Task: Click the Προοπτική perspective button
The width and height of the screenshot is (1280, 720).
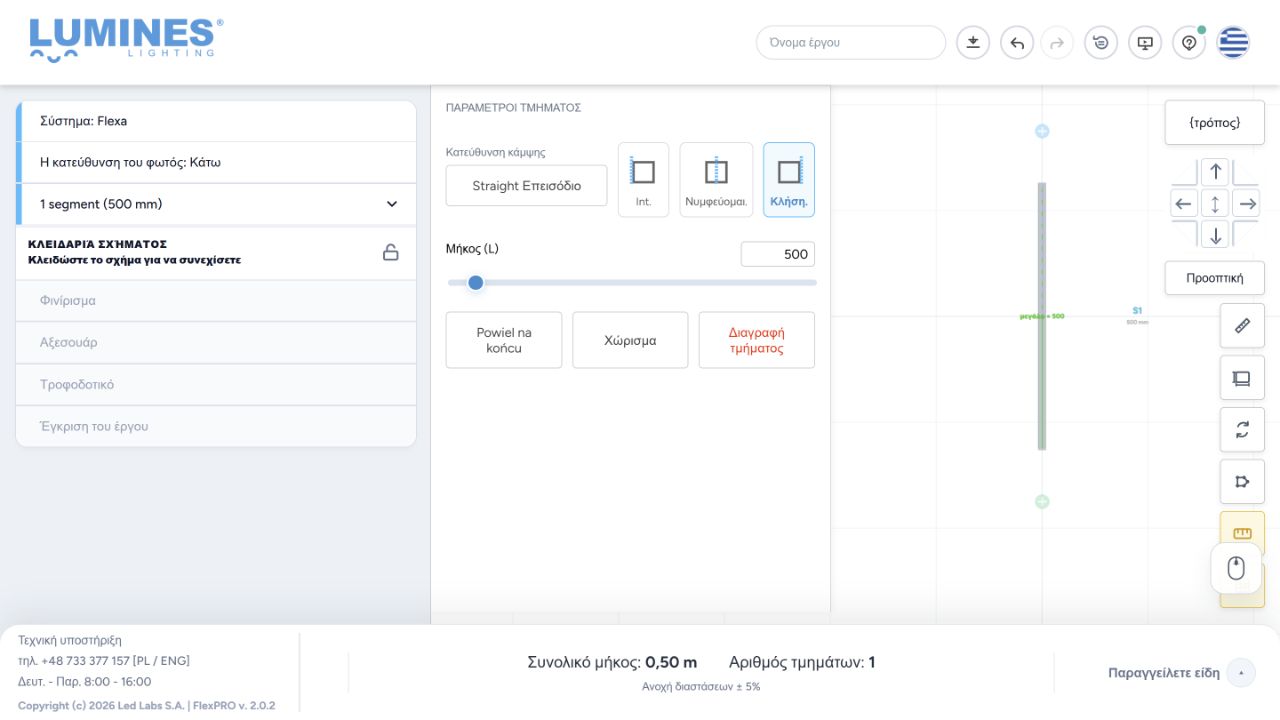Action: point(1215,278)
